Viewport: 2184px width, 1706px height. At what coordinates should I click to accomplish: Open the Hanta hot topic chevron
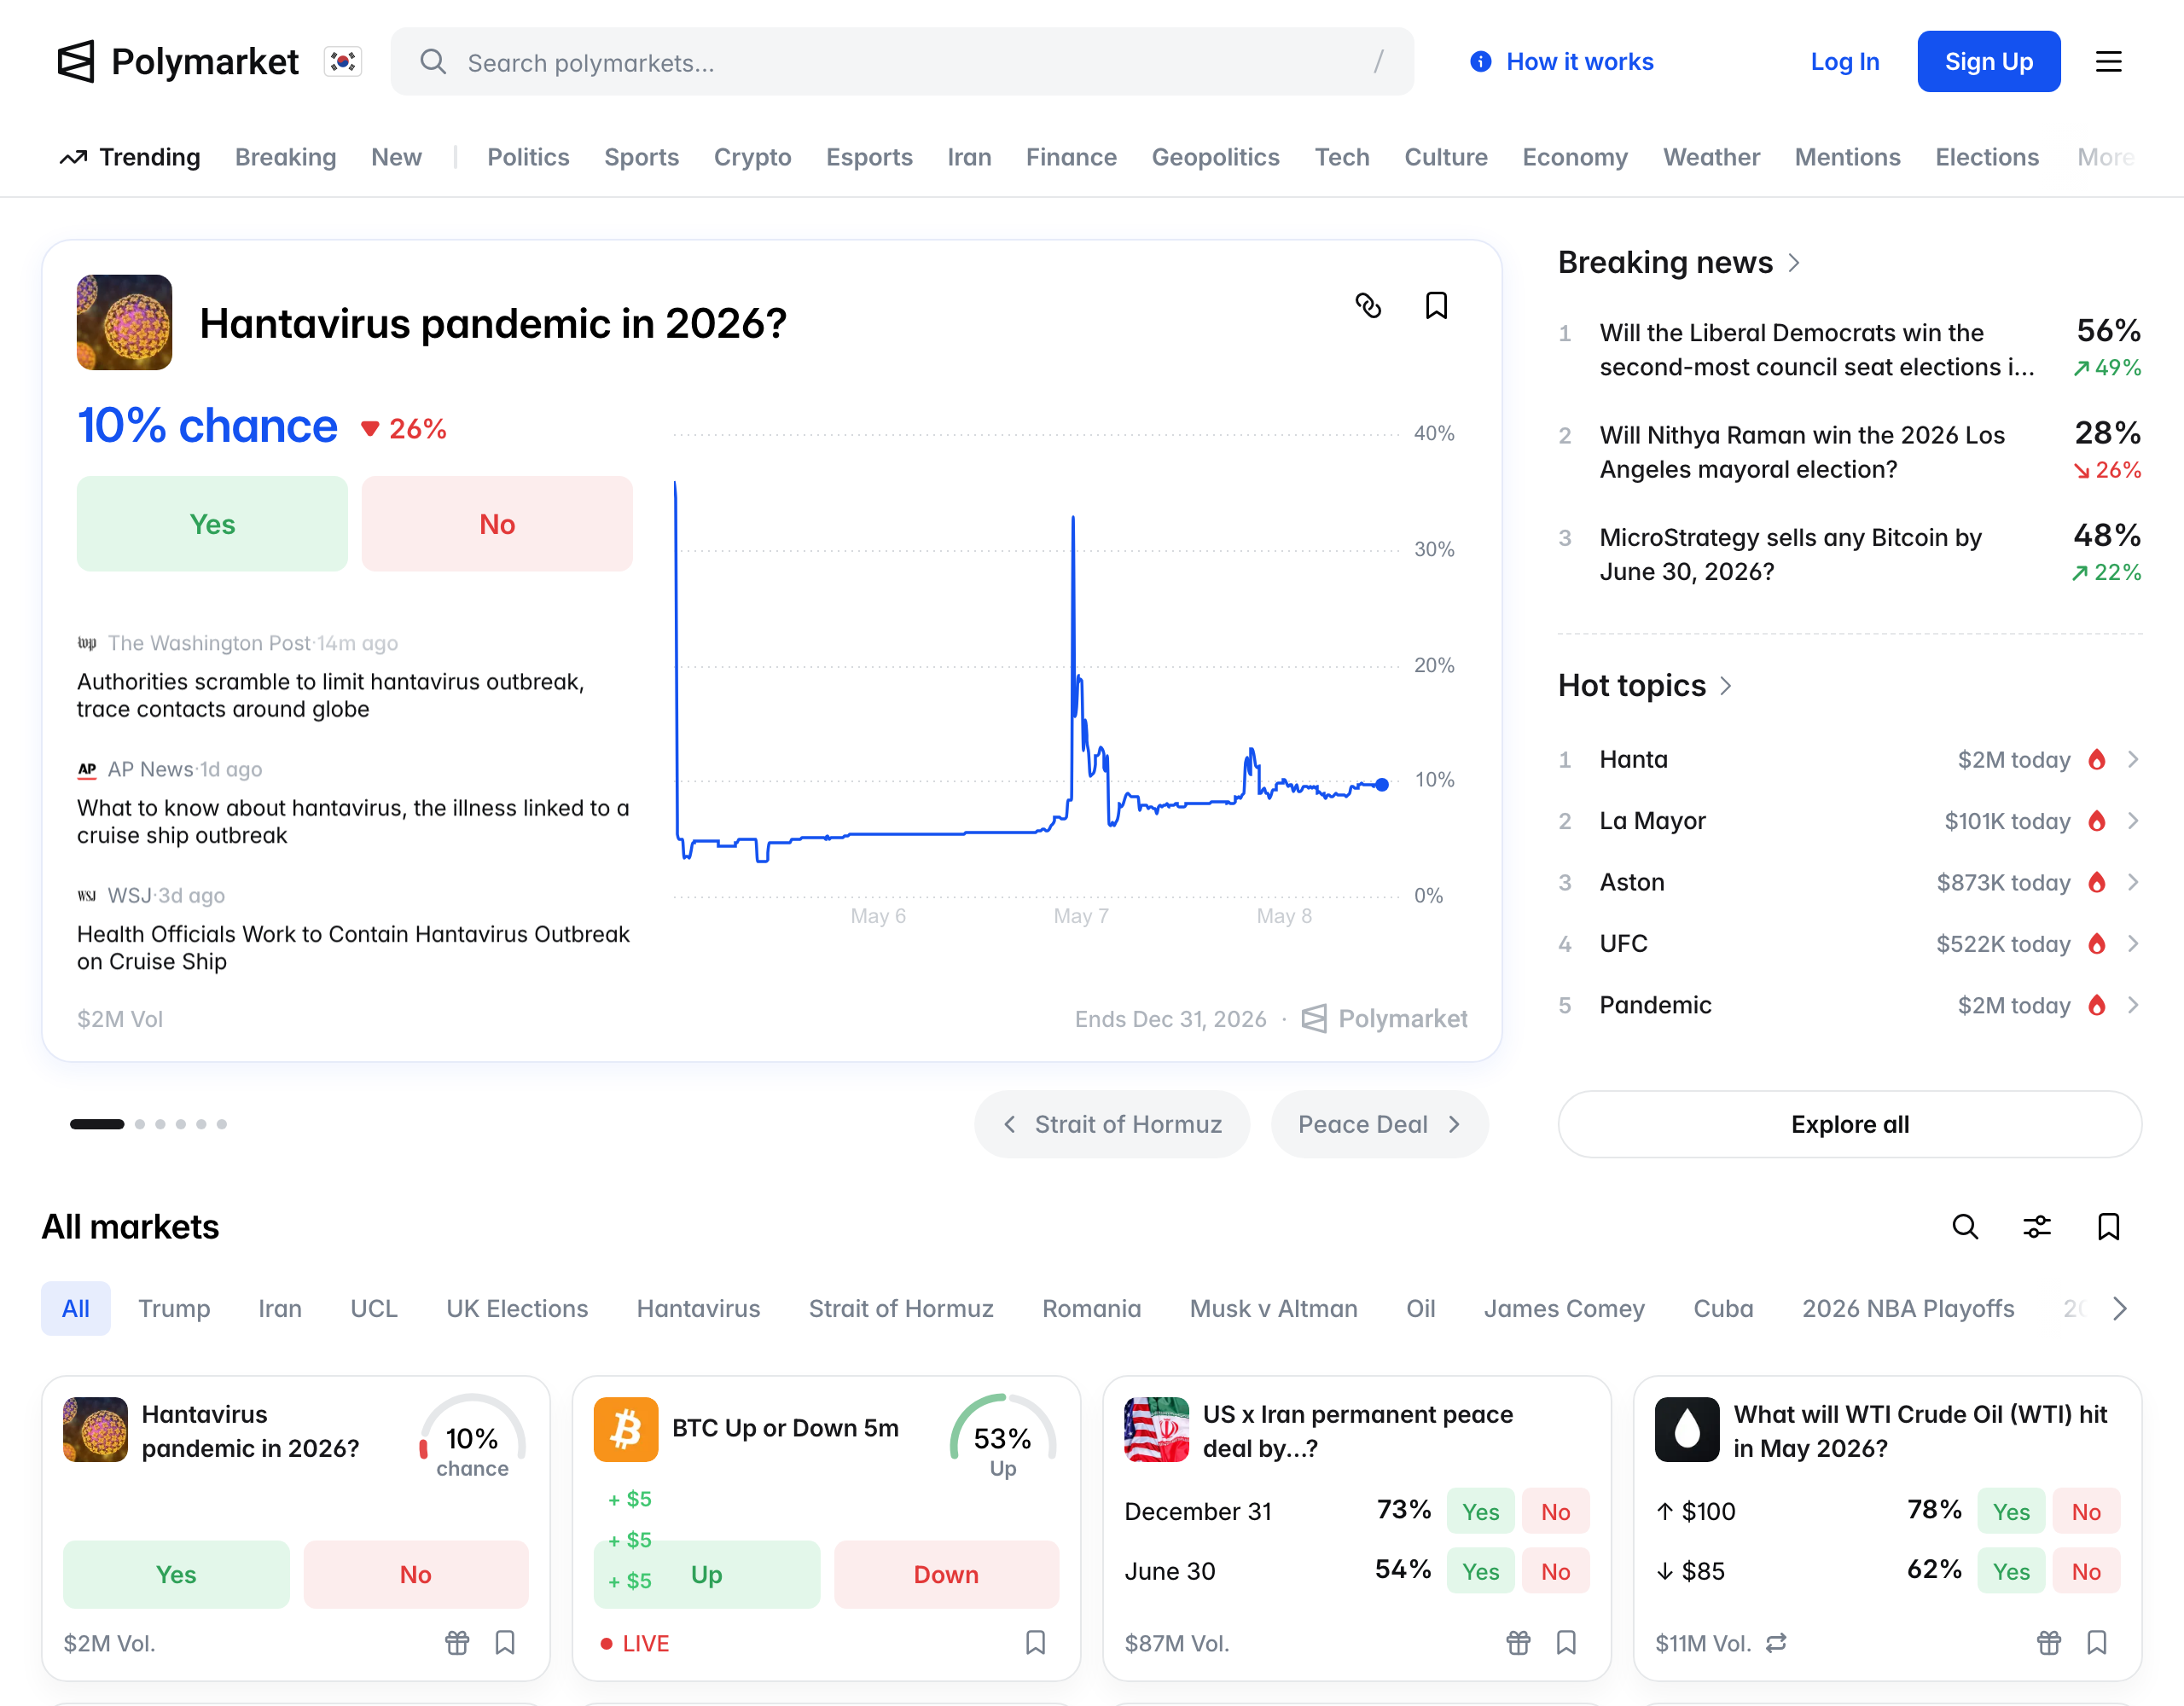2133,759
